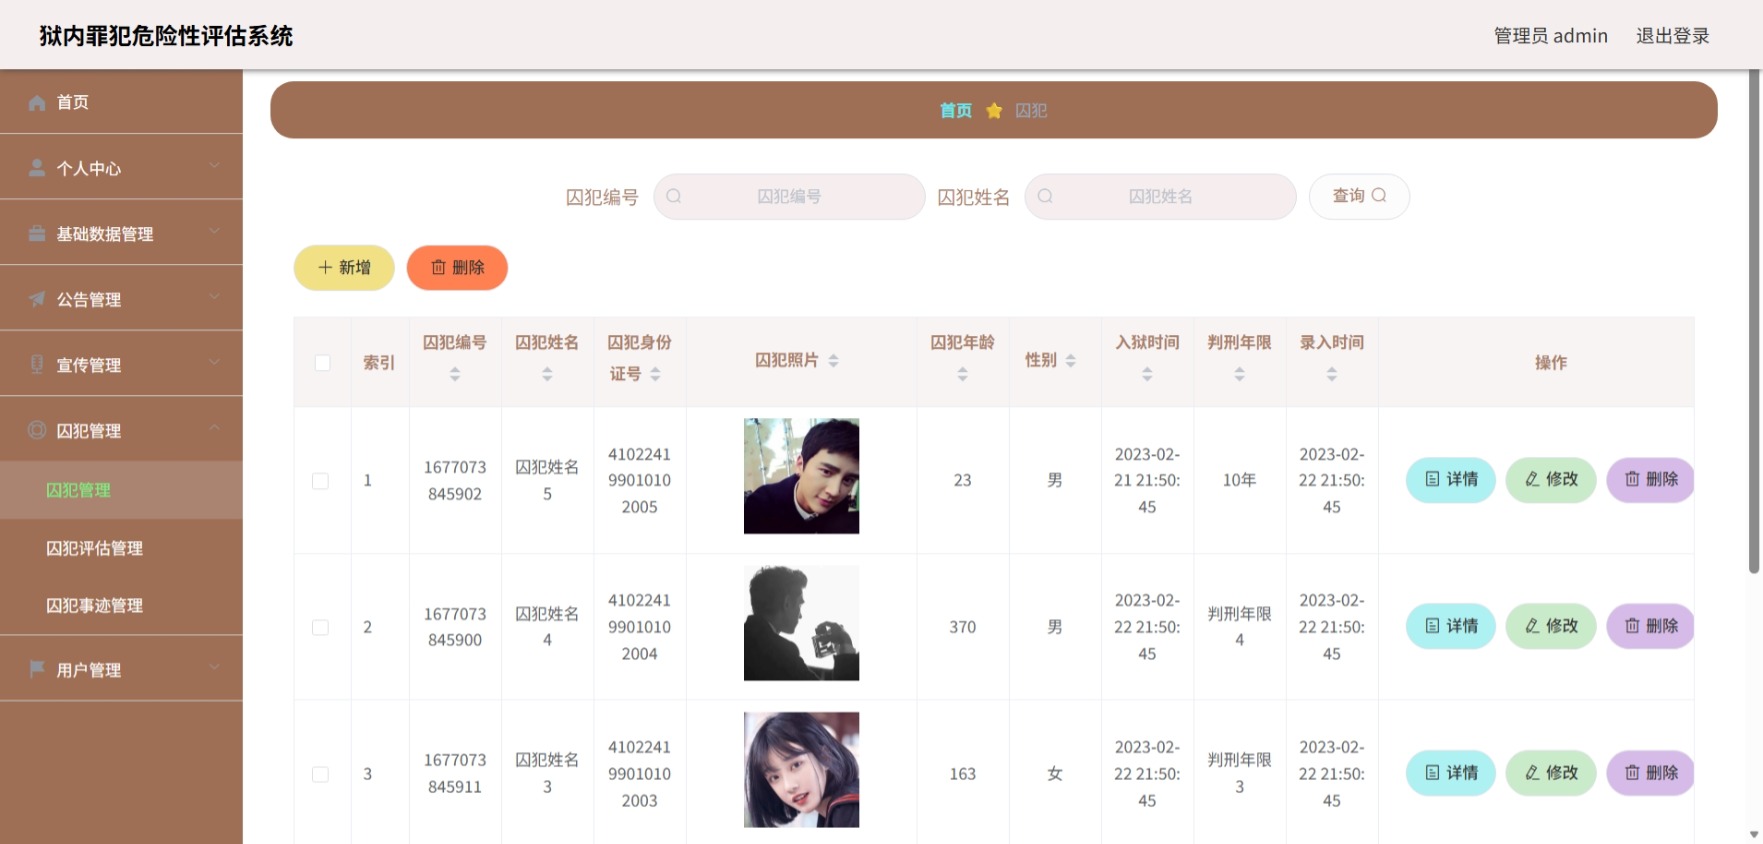This screenshot has height=844, width=1763.
Task: Open 详情 for 囚犯姓名3 row
Action: click(x=1451, y=773)
